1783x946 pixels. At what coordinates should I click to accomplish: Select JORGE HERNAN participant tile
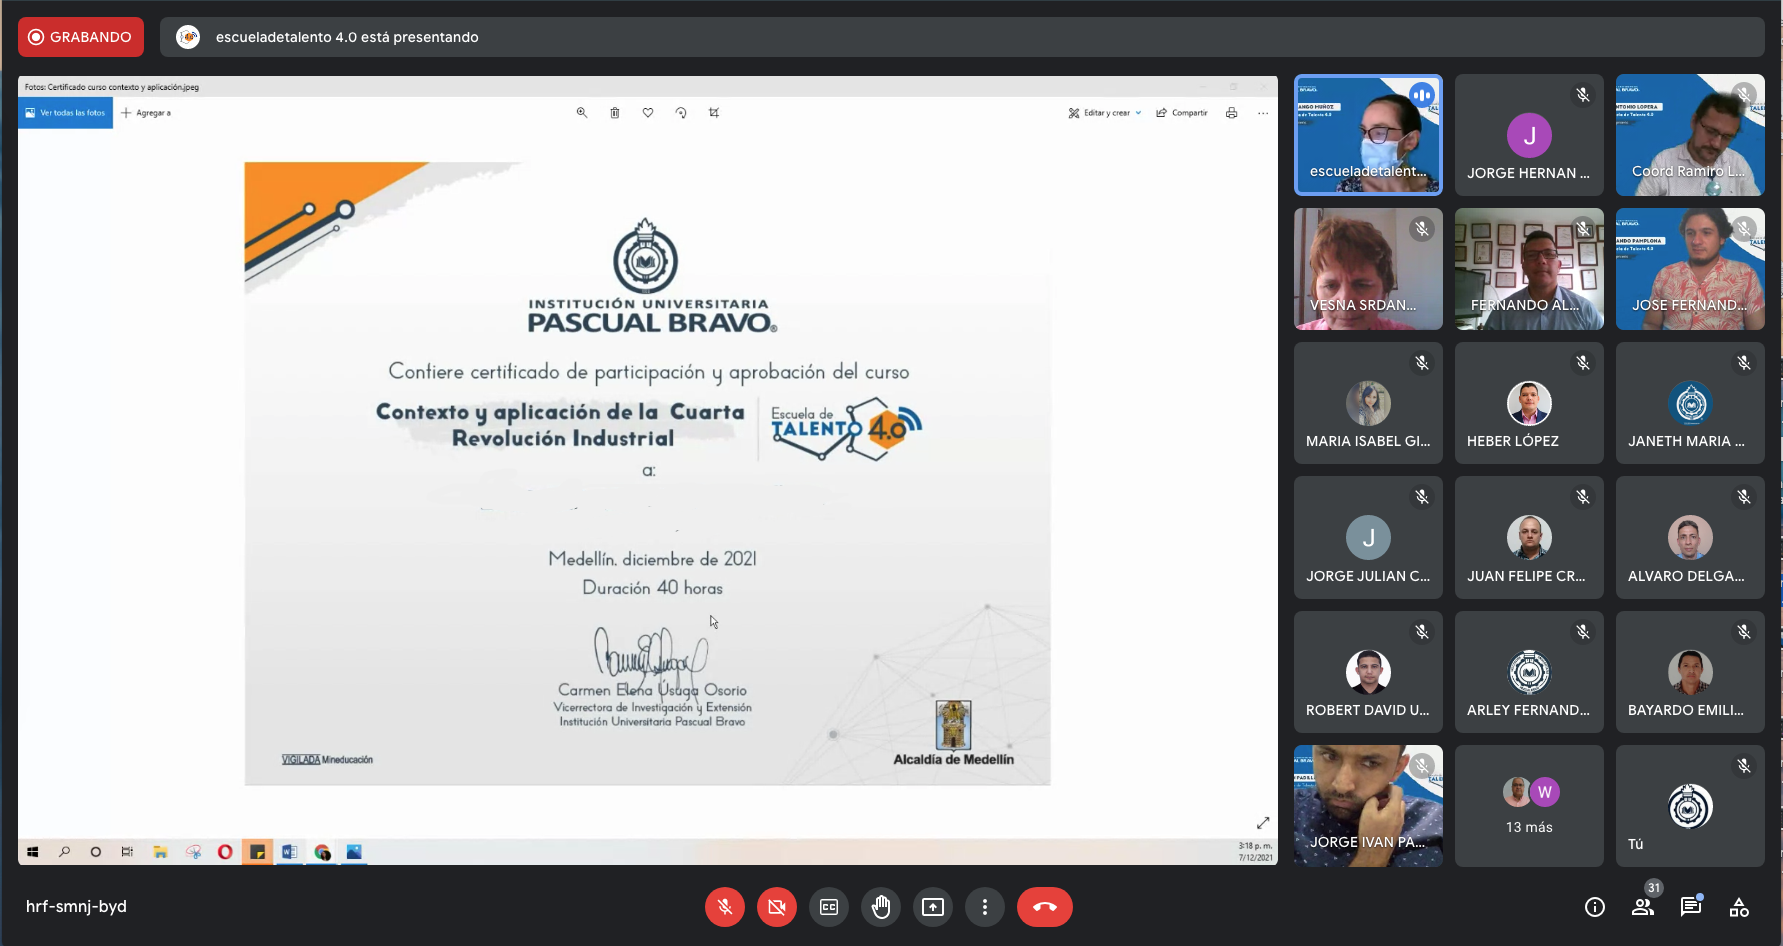(1529, 134)
